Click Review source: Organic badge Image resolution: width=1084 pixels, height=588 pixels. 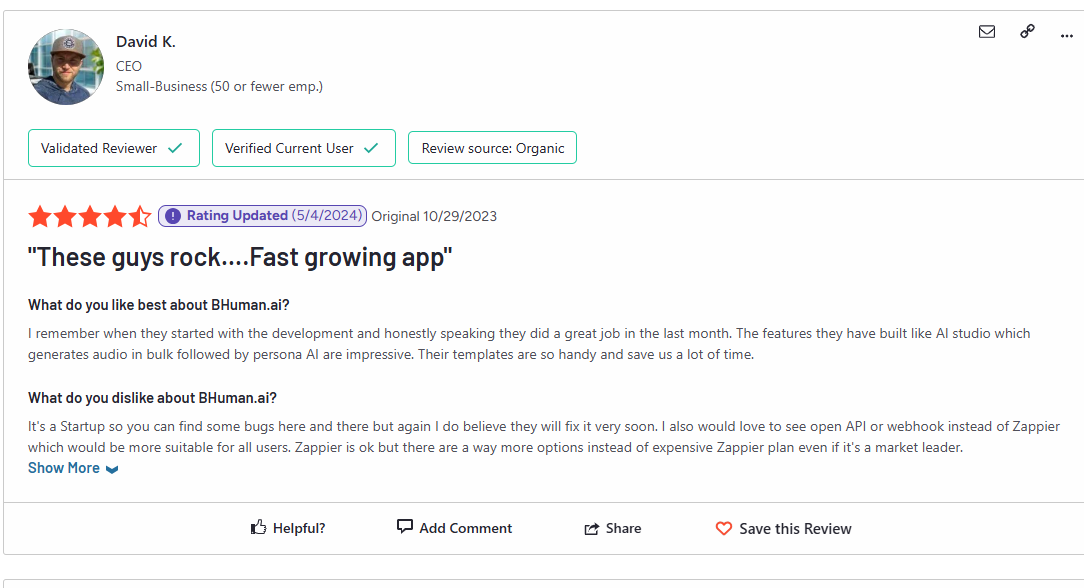492,148
